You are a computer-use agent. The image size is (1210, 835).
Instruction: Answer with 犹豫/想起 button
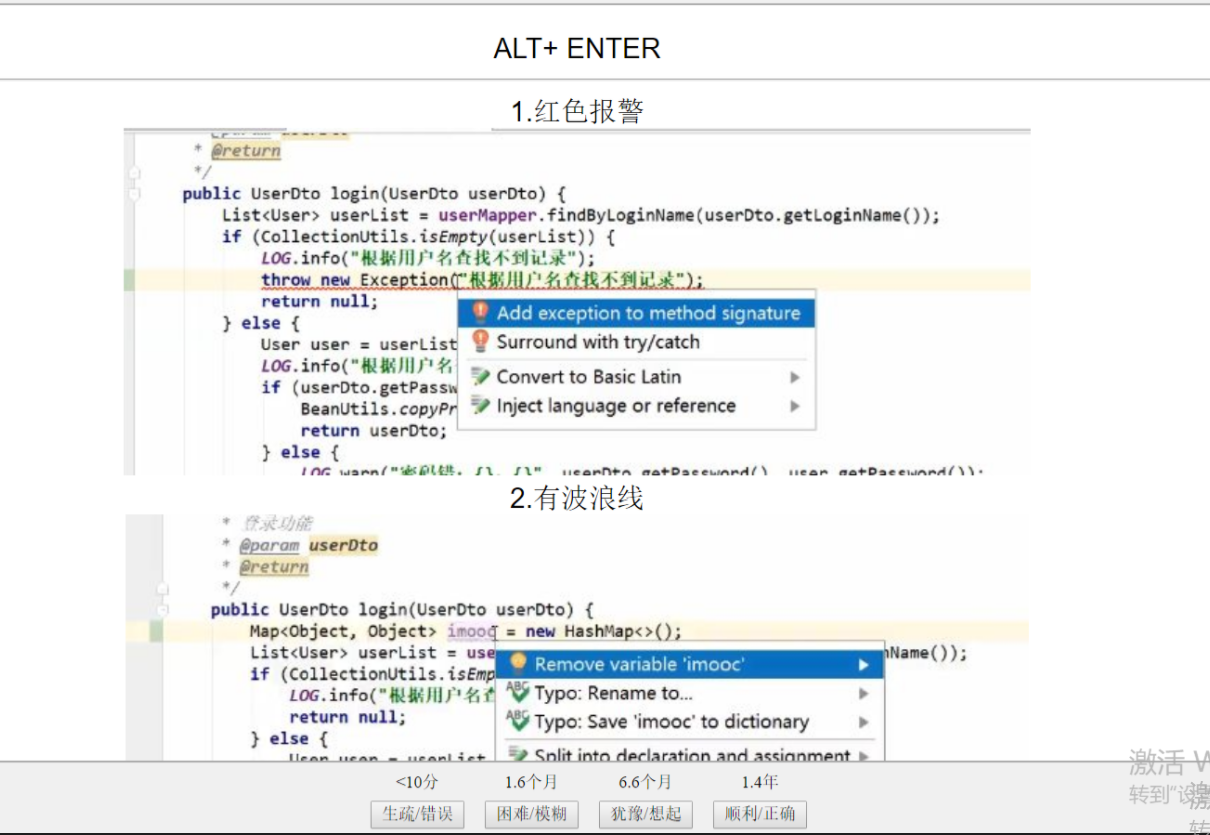tap(645, 814)
